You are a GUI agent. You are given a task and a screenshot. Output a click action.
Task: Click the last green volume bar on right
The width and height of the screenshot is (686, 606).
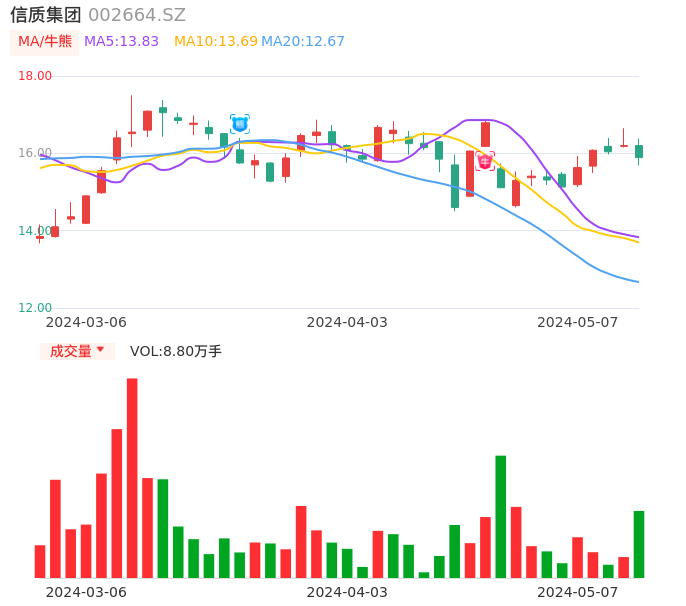point(639,544)
